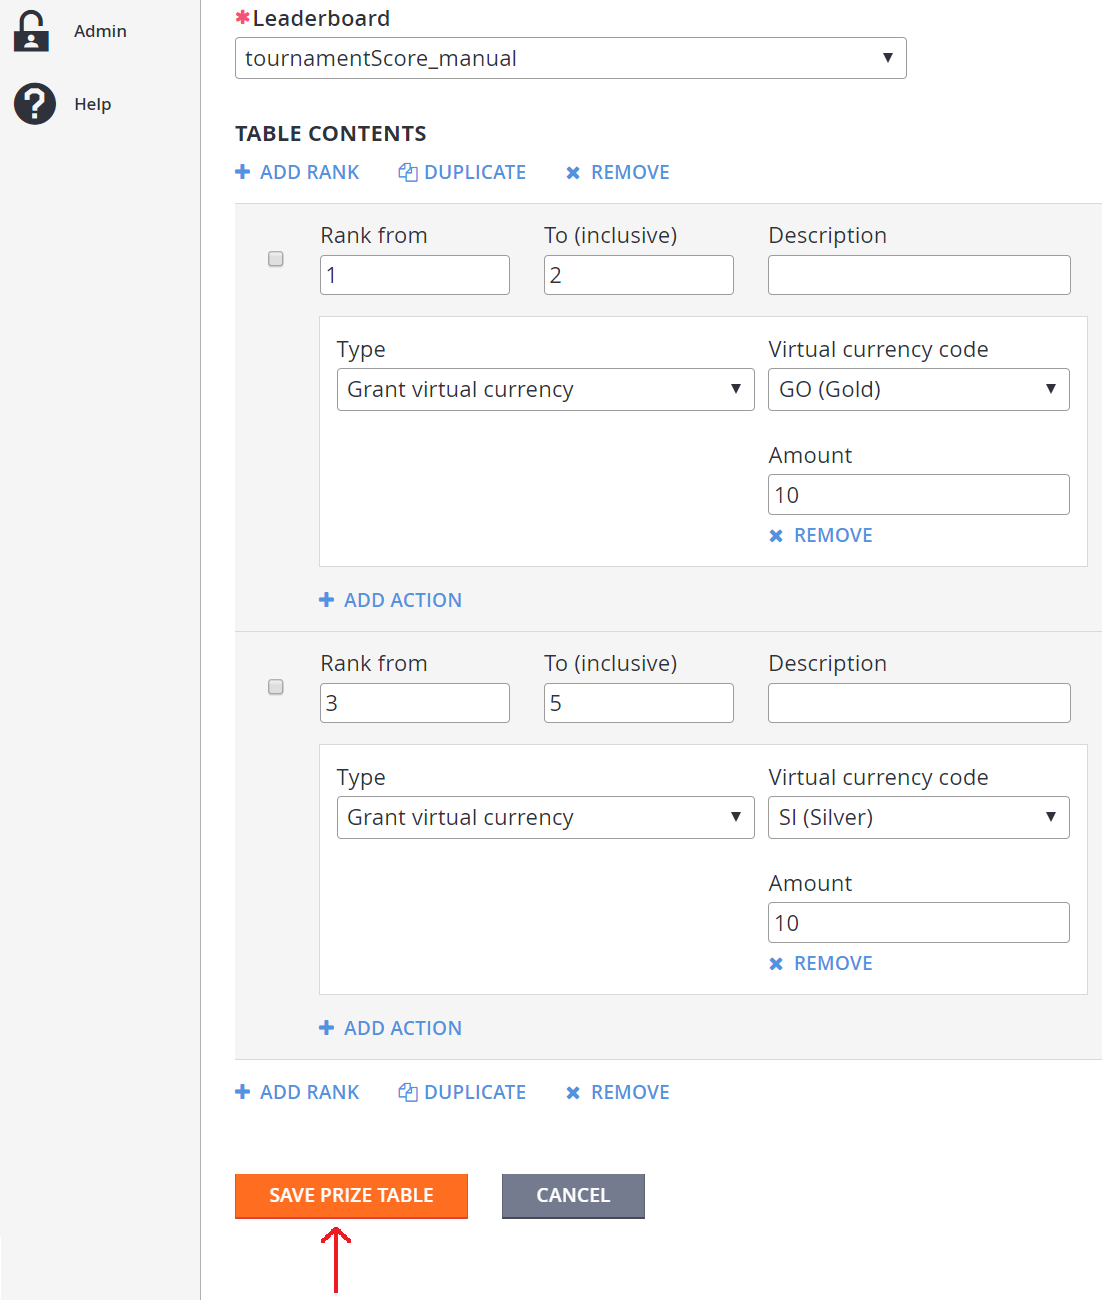Select the rank 3 to 5 checkbox
This screenshot has height=1300, width=1110.
(276, 687)
